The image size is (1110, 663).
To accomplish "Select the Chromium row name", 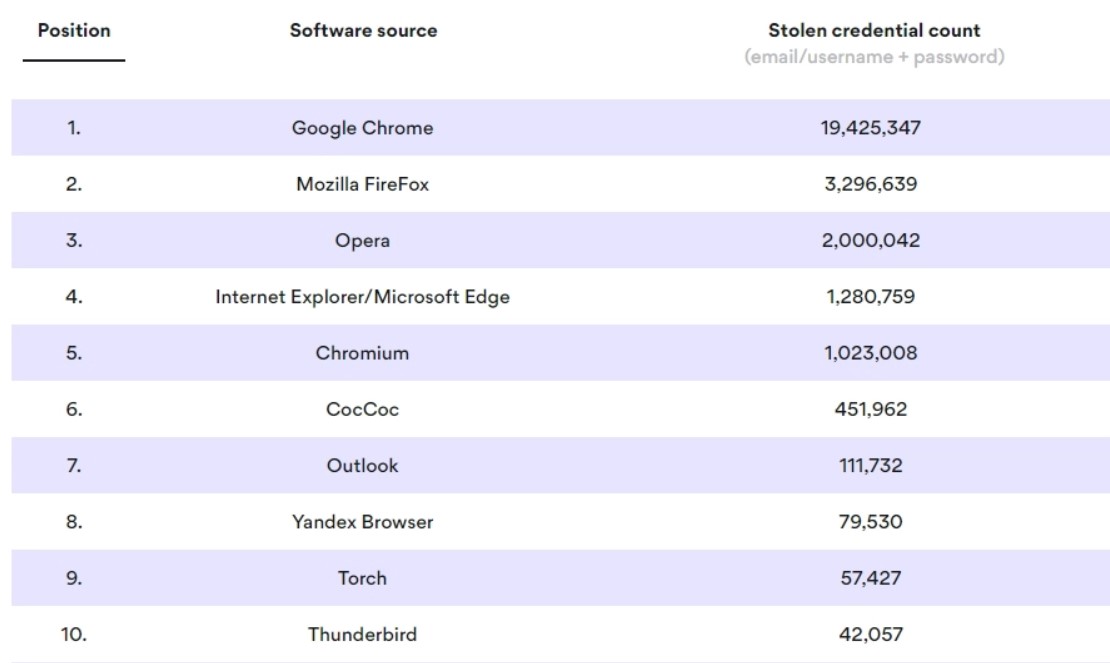I will click(362, 353).
